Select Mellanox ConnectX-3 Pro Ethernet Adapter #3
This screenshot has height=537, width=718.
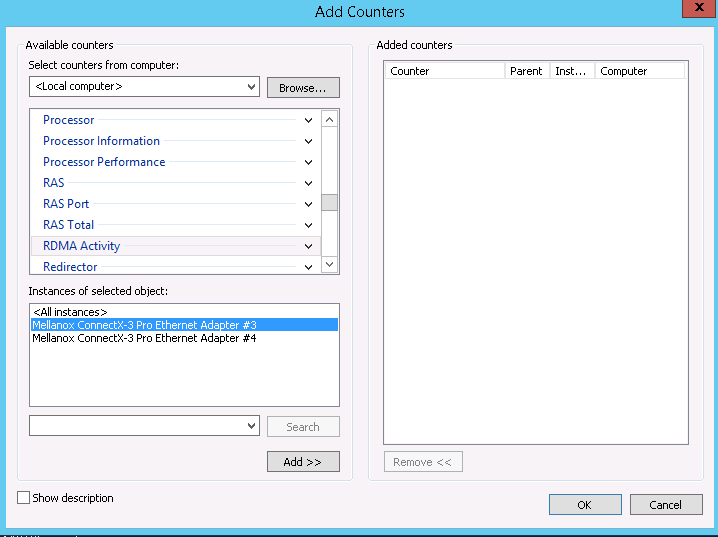tap(185, 325)
